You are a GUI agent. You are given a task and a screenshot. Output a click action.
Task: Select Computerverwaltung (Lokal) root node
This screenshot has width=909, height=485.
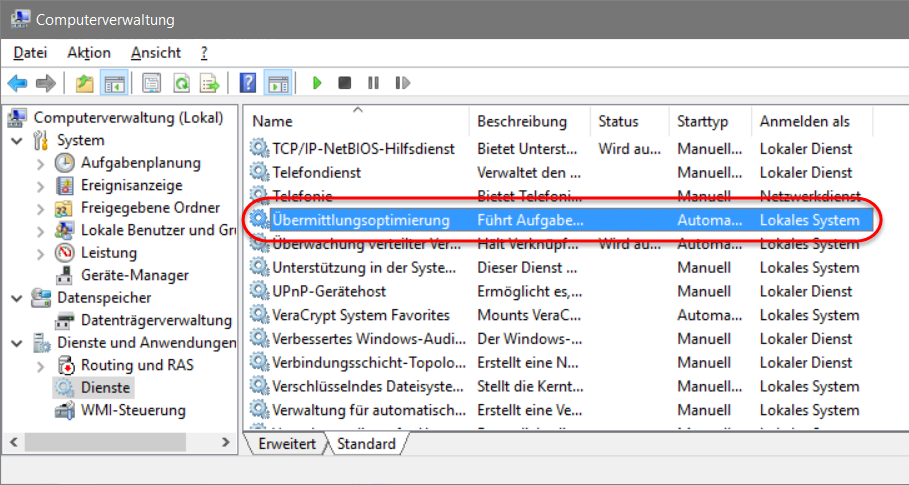[128, 118]
